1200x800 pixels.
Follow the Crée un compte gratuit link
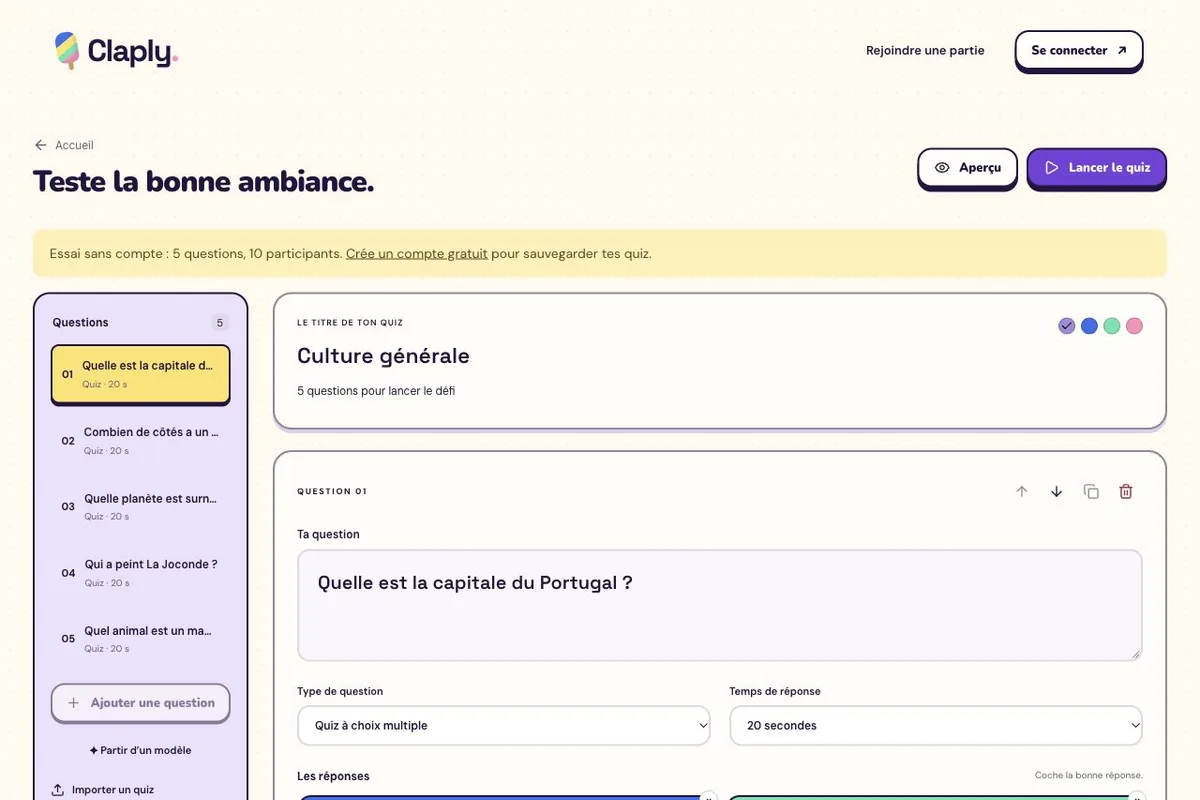point(417,254)
